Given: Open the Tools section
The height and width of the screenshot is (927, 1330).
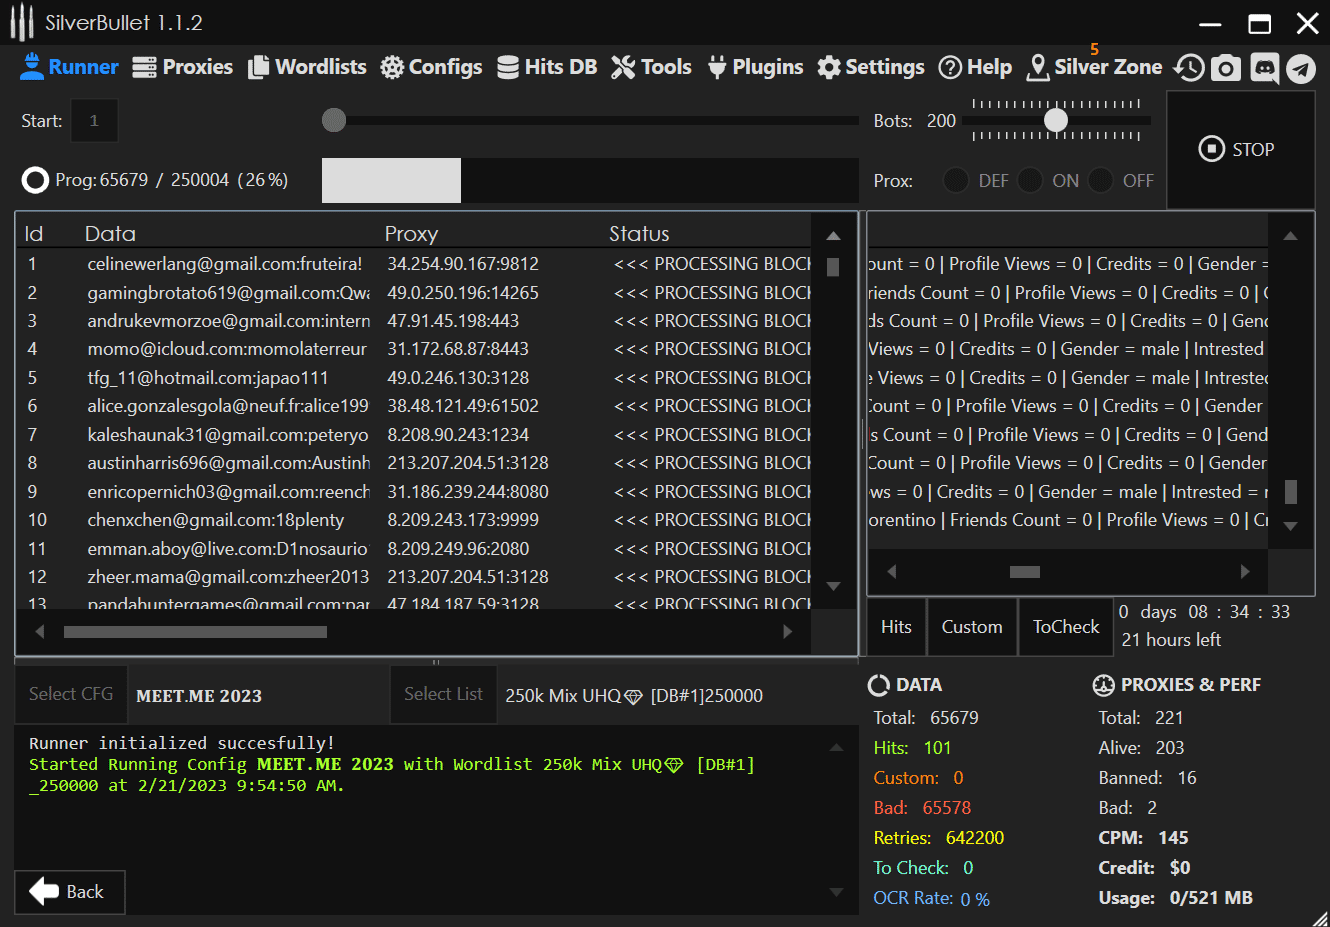Looking at the screenshot, I should point(651,67).
